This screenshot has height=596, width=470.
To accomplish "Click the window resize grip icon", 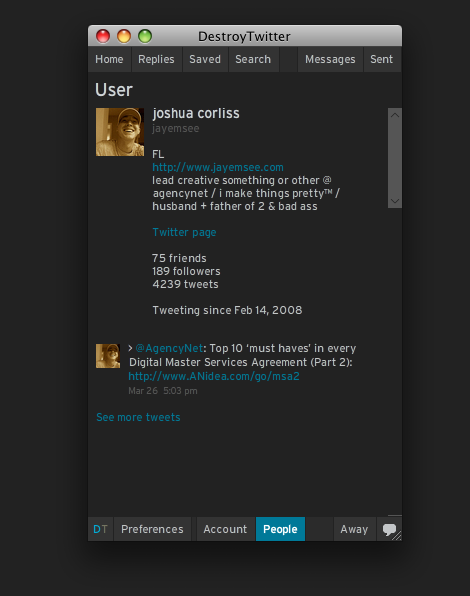I will (x=397, y=536).
